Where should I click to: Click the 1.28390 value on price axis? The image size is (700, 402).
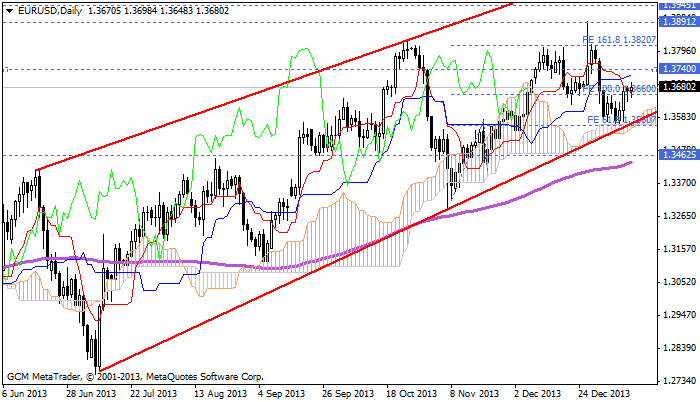tap(680, 348)
